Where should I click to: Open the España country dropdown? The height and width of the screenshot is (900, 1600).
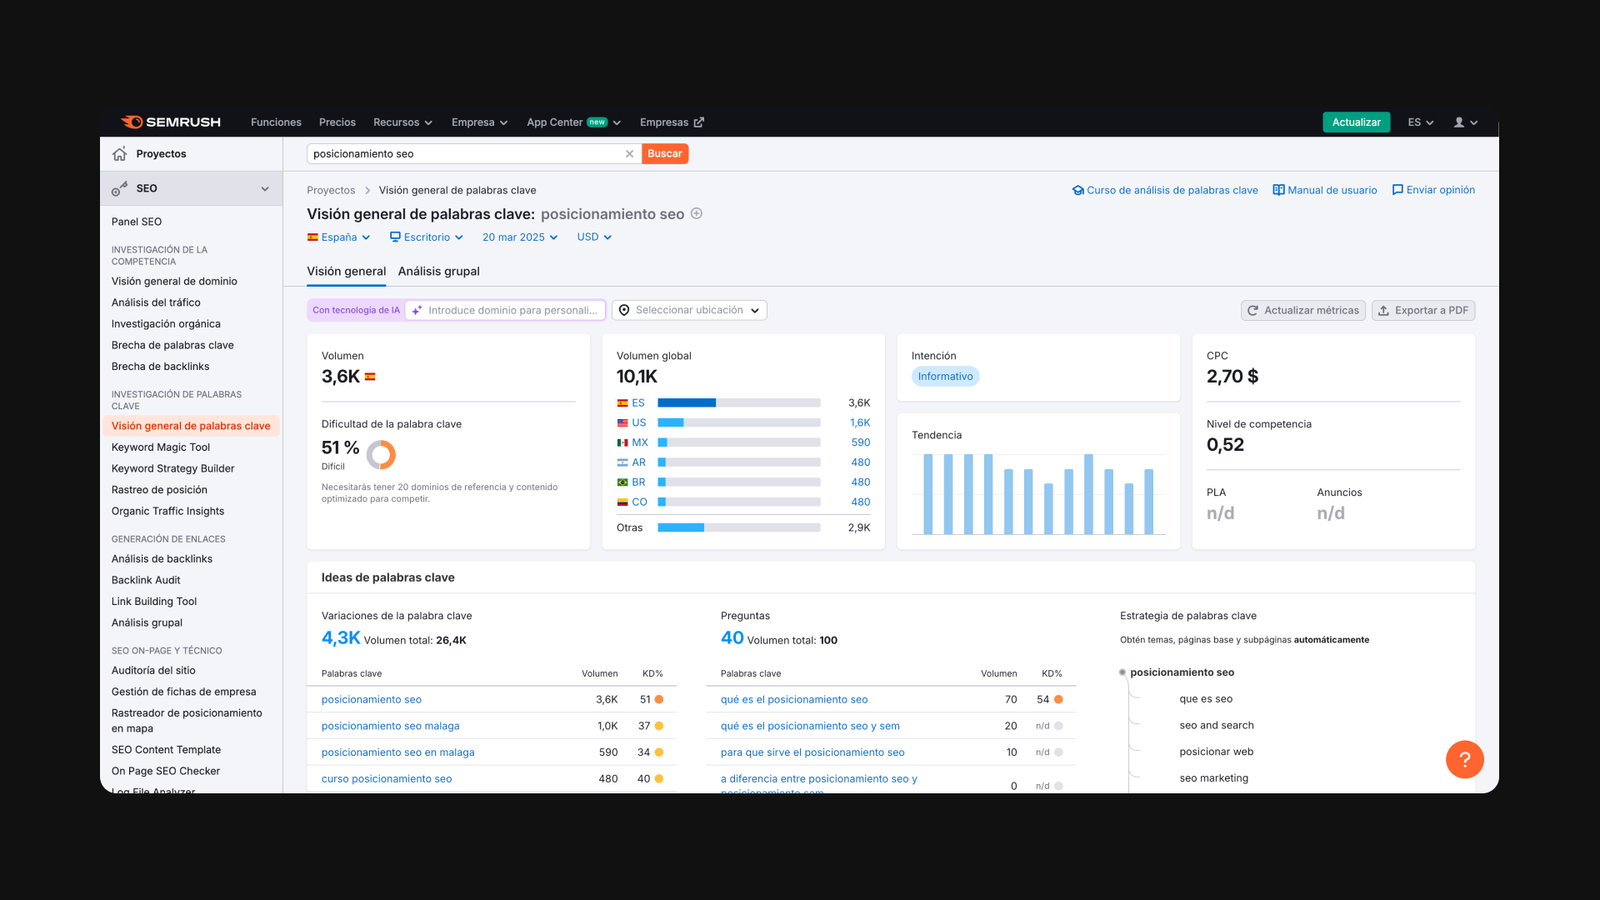pos(339,237)
